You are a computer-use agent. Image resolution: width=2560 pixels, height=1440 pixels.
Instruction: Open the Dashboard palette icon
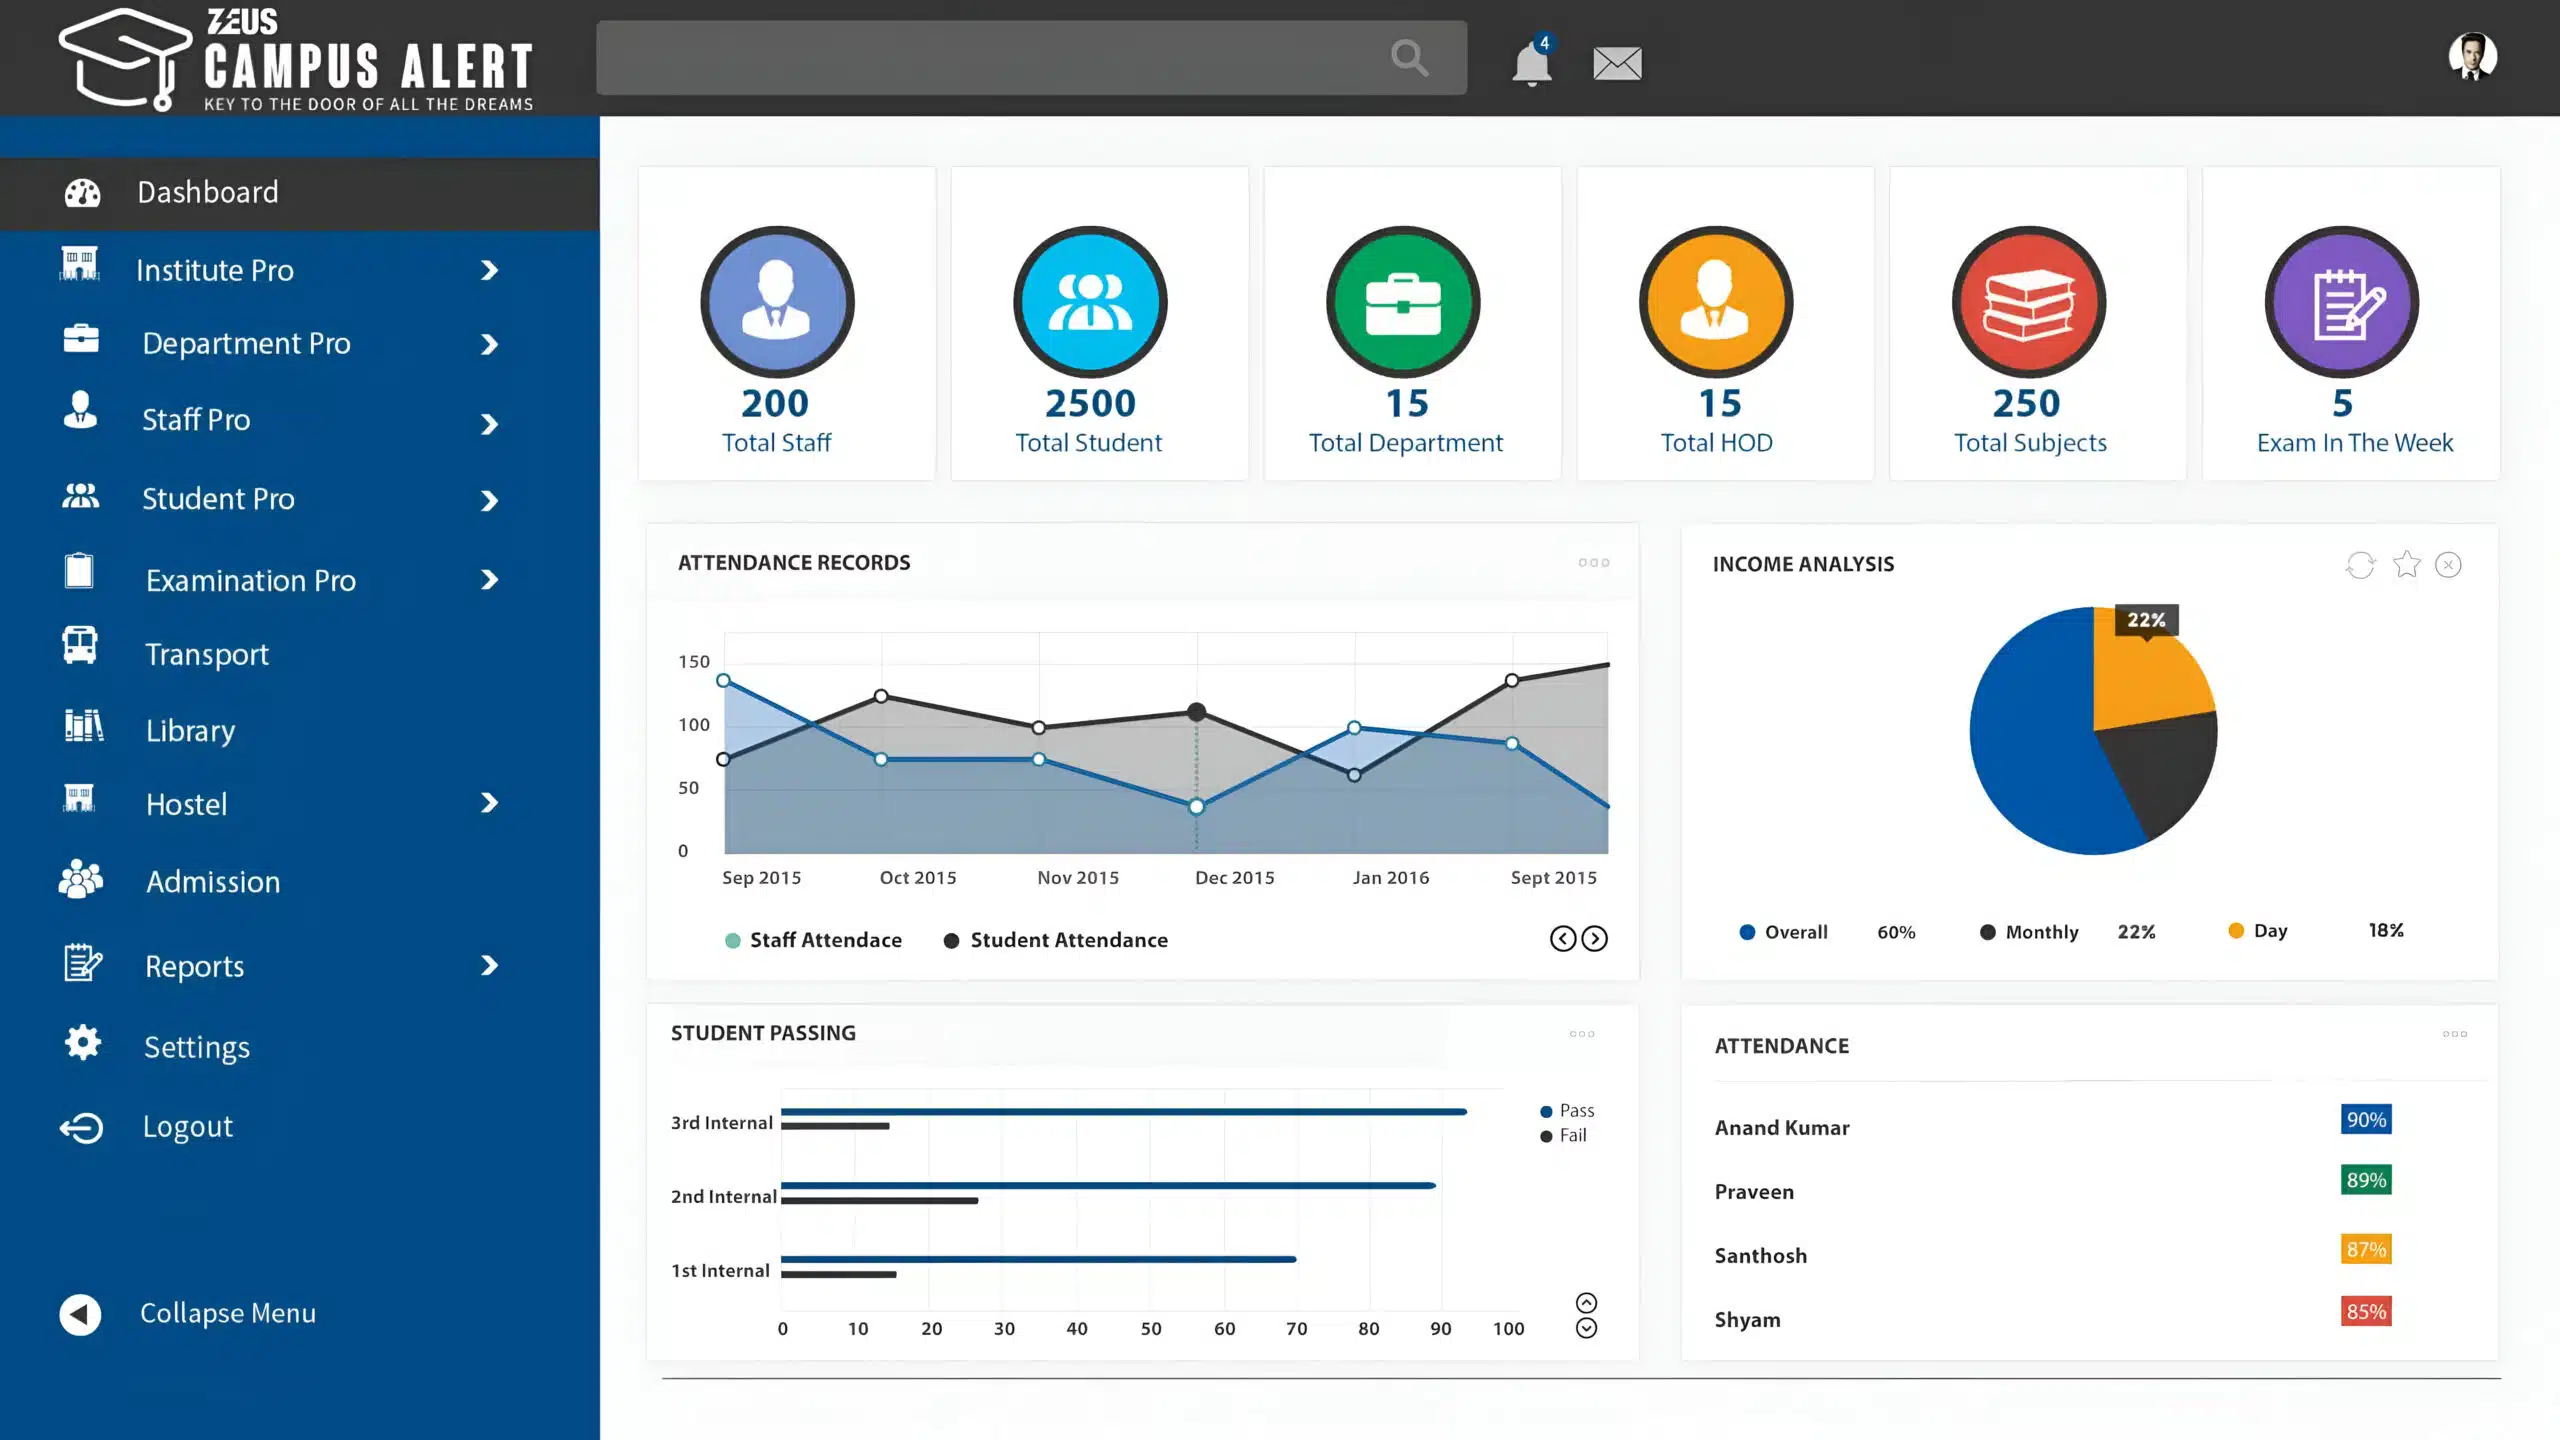[x=80, y=192]
